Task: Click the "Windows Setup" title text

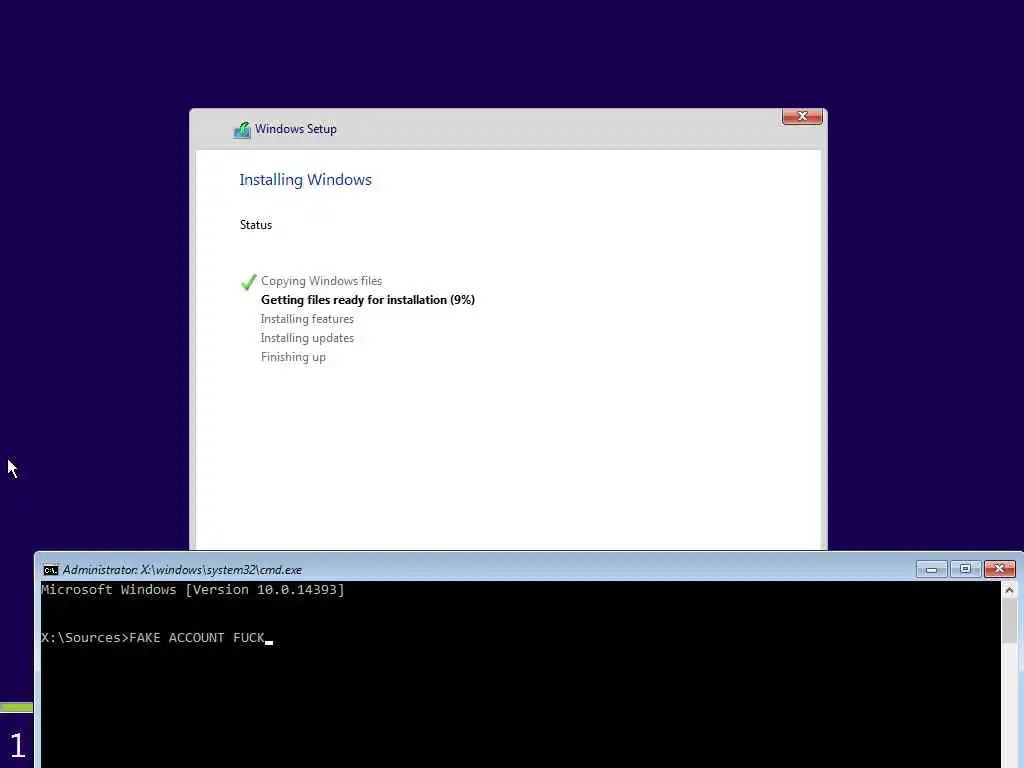Action: coord(296,129)
